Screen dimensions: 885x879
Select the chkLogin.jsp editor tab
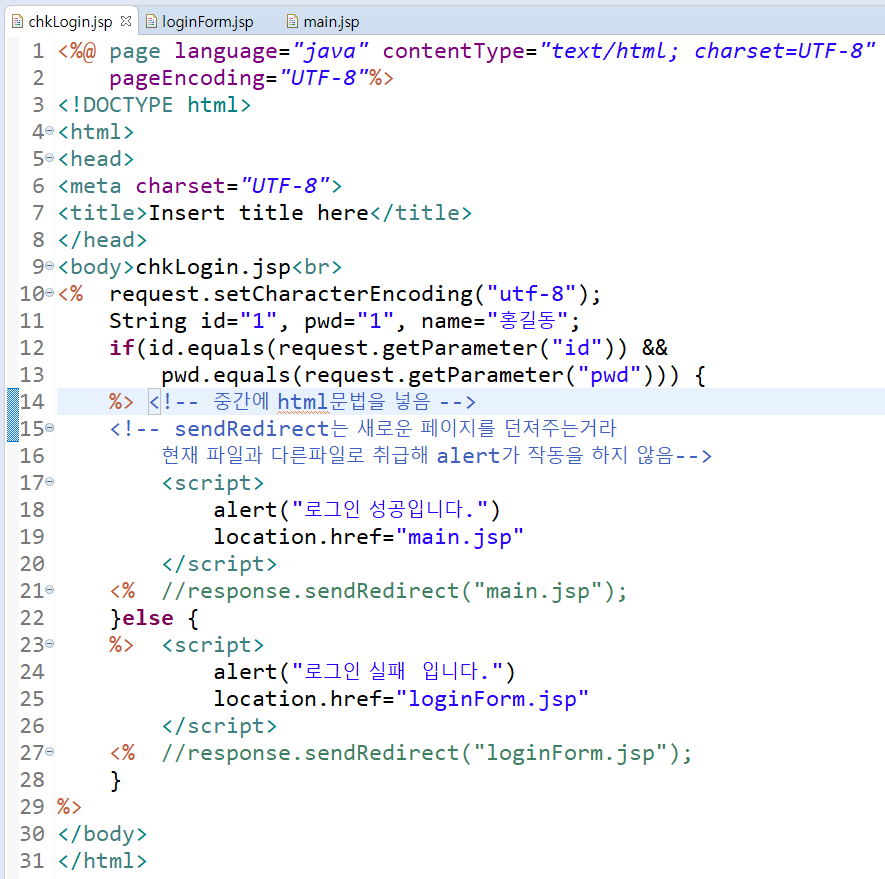[x=70, y=22]
